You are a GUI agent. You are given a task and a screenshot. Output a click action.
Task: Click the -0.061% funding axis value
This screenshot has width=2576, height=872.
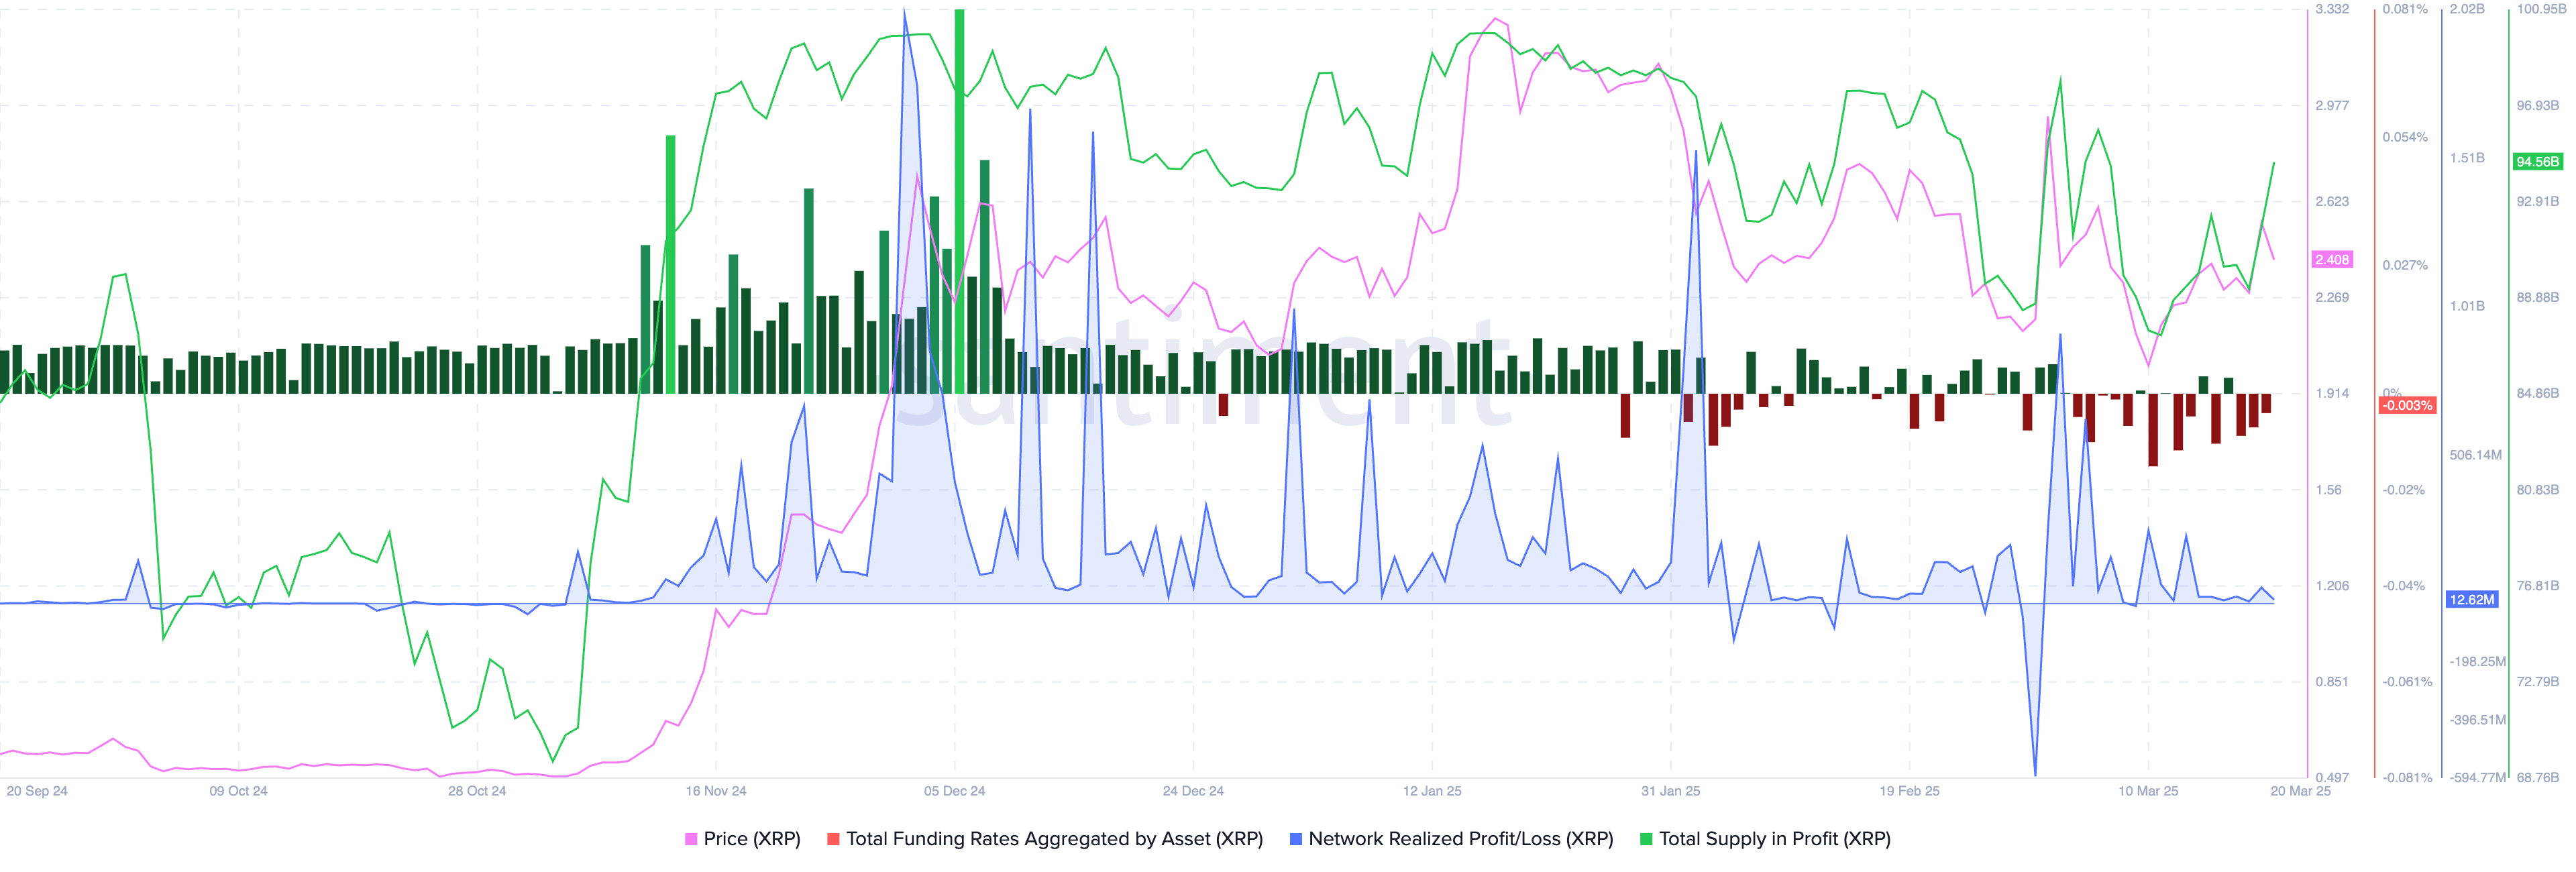point(2406,682)
